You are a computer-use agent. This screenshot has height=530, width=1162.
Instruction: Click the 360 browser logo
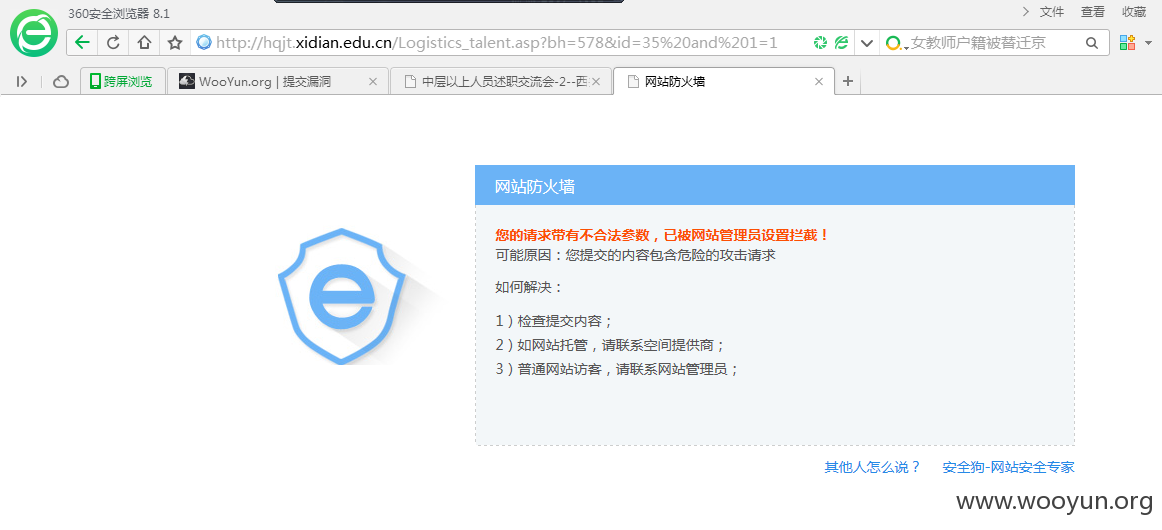pos(33,33)
